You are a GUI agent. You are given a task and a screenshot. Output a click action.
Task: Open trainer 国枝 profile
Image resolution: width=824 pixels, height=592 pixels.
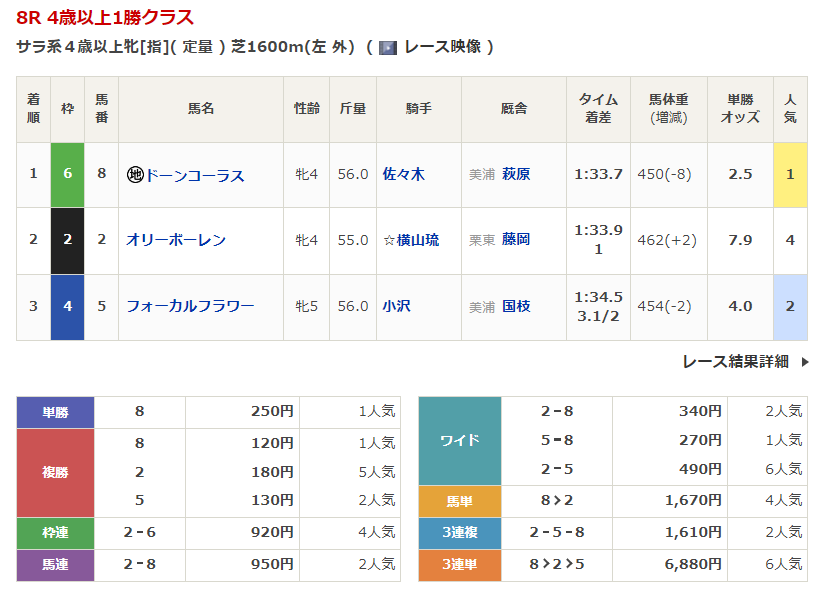pyautogui.click(x=516, y=306)
